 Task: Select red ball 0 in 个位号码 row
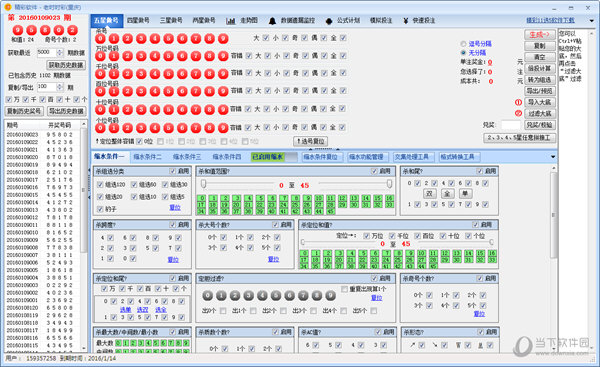click(100, 127)
